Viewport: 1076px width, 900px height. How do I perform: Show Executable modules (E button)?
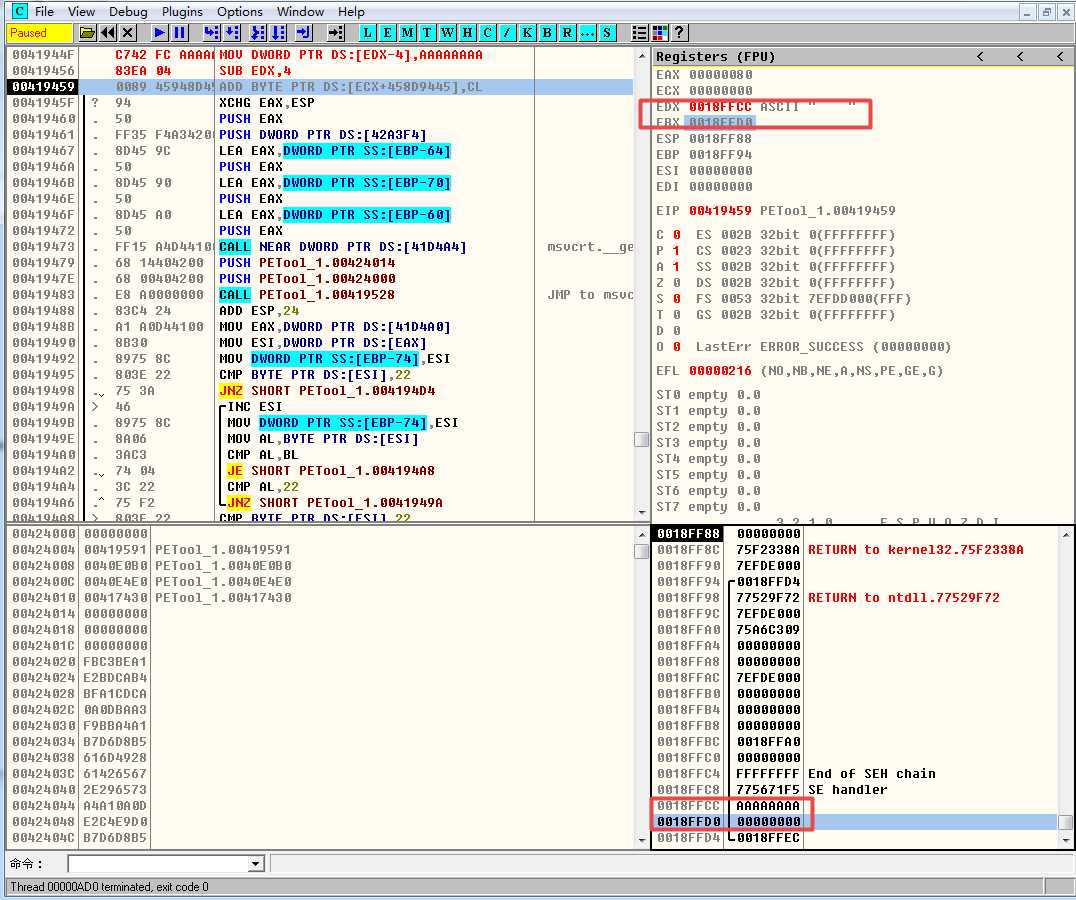click(388, 33)
